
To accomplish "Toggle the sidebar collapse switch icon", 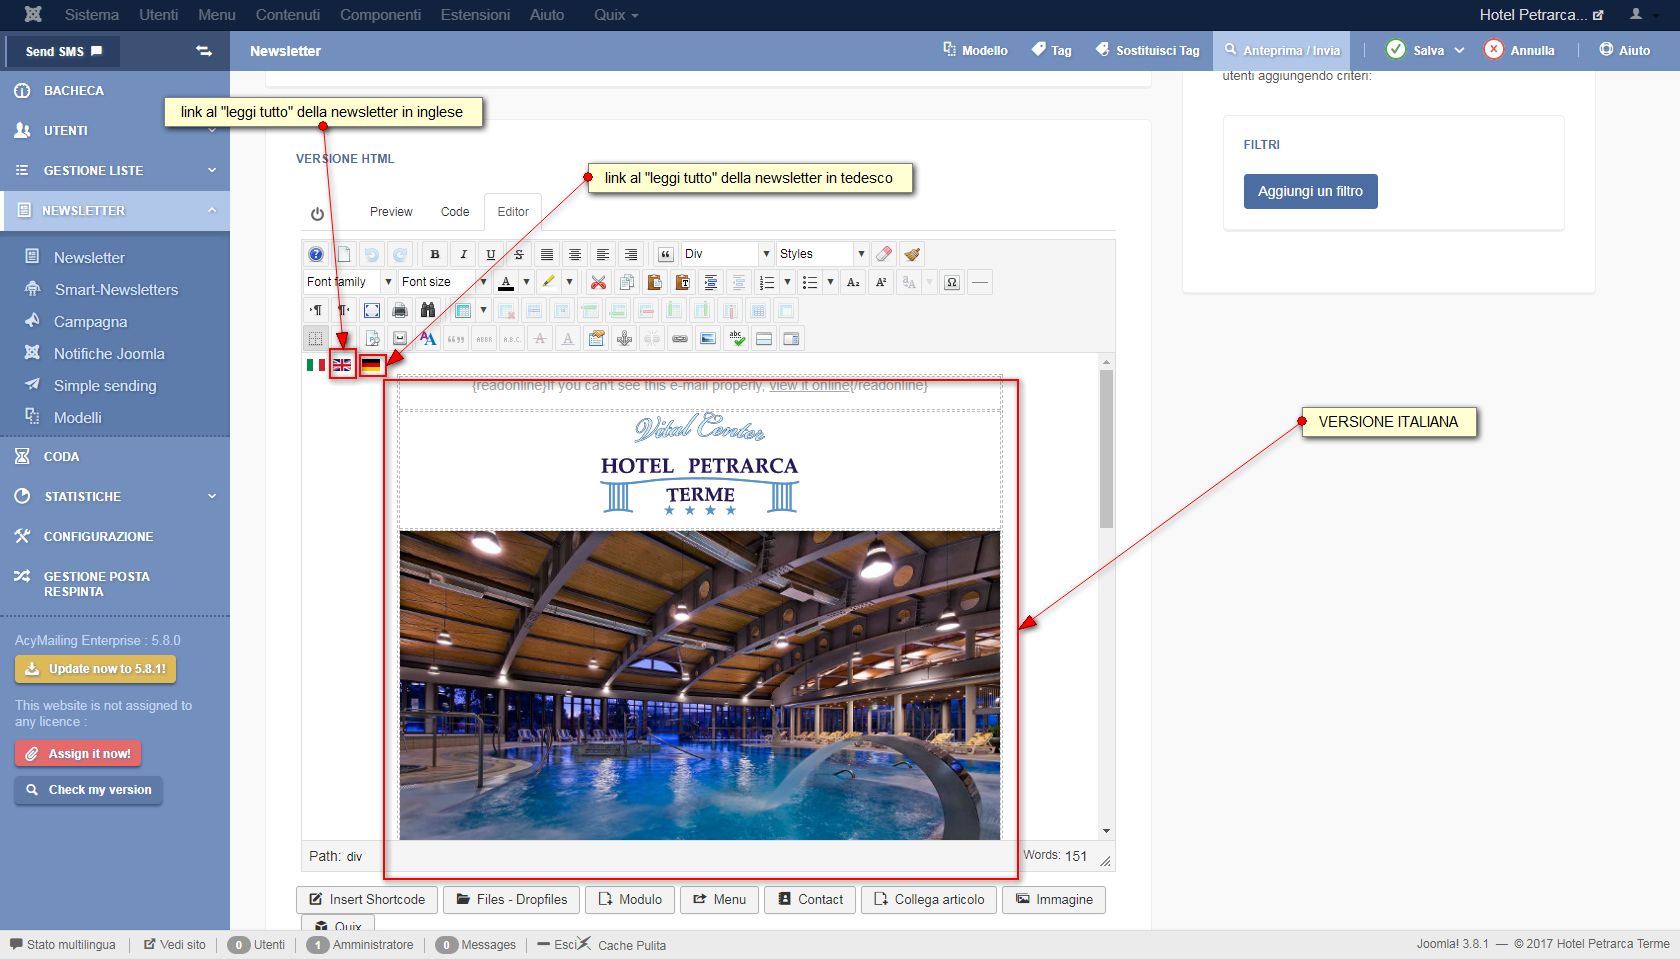I will tap(204, 51).
